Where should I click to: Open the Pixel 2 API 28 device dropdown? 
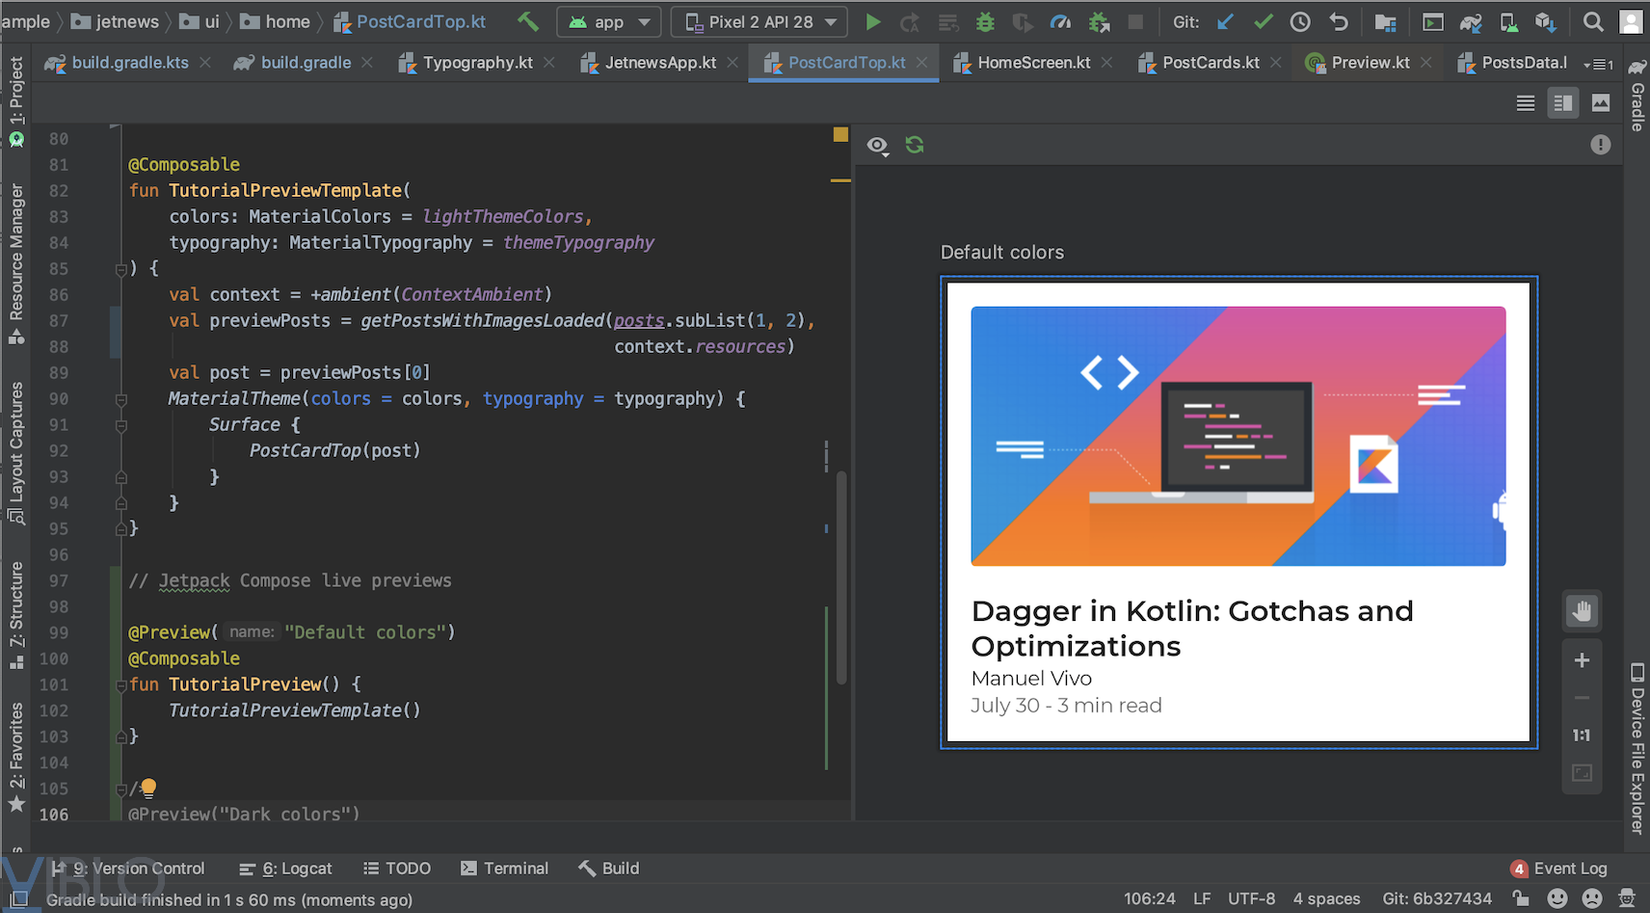pyautogui.click(x=760, y=22)
